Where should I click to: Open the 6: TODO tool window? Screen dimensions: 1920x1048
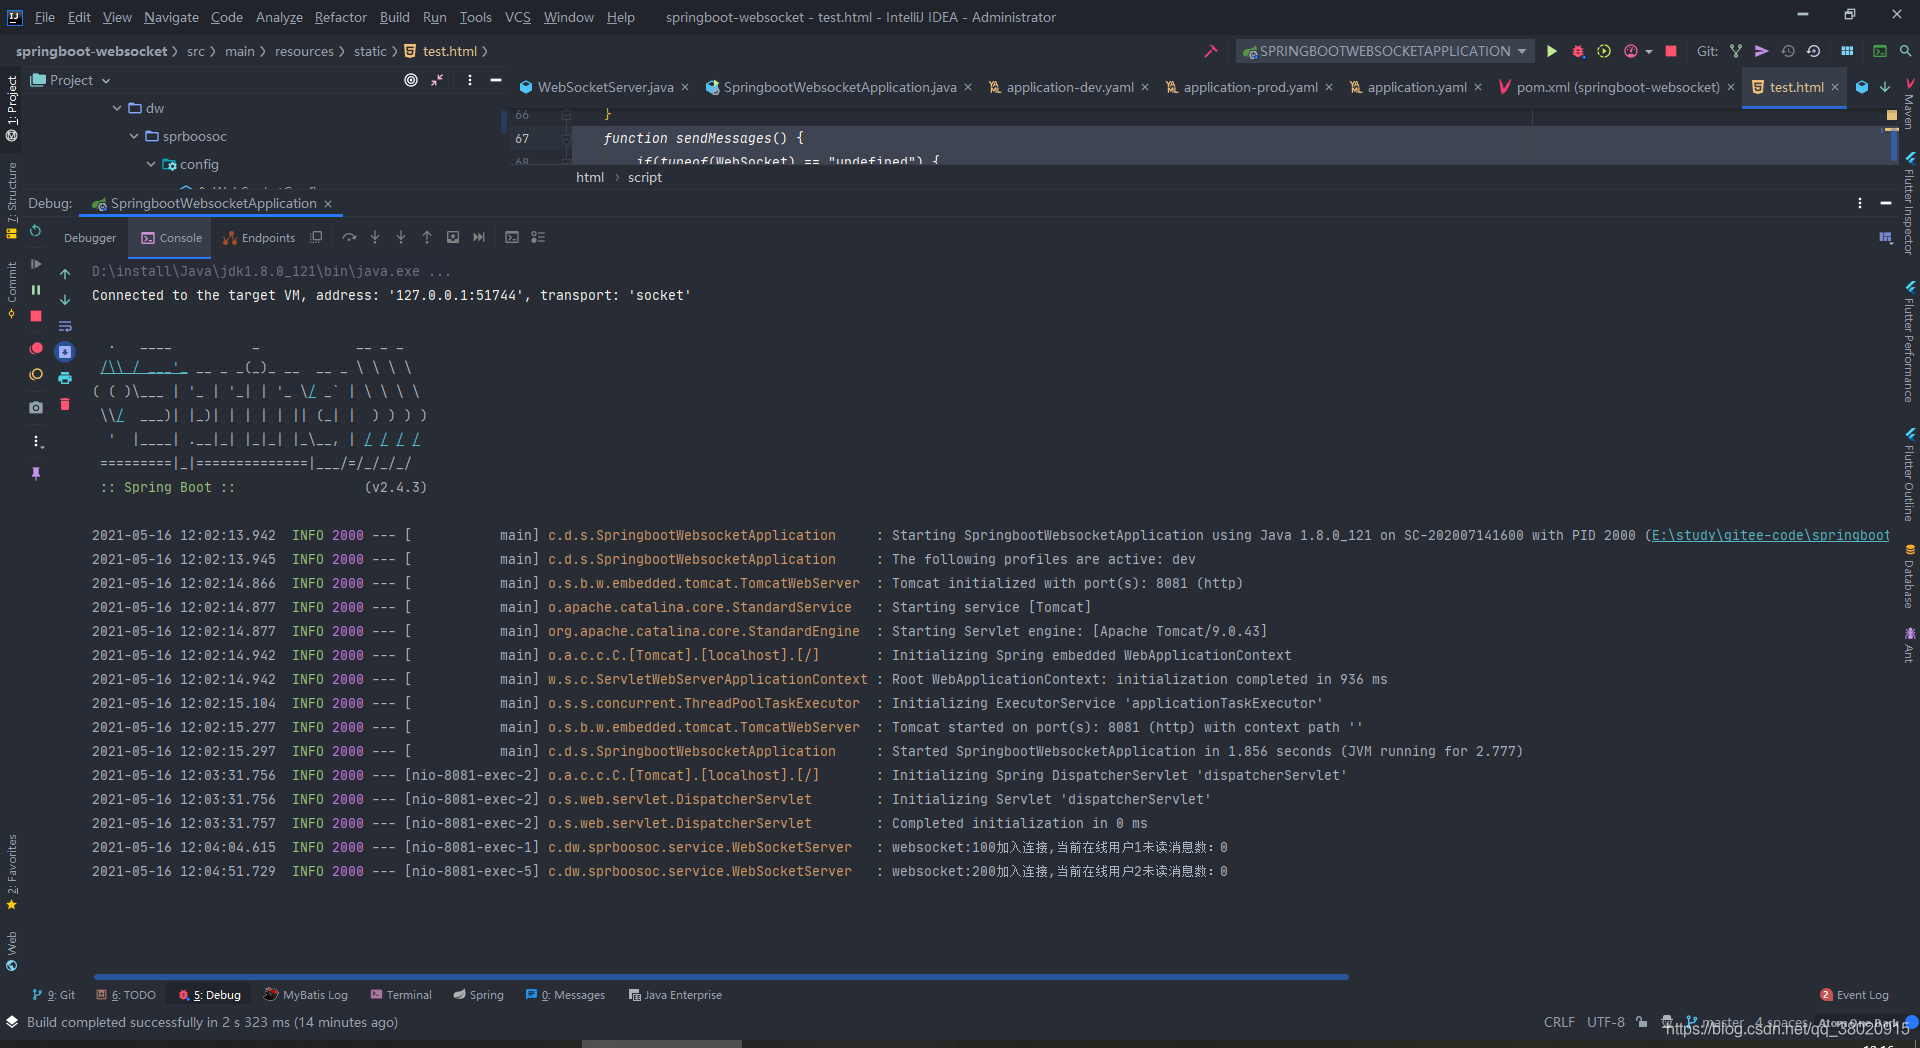point(126,995)
